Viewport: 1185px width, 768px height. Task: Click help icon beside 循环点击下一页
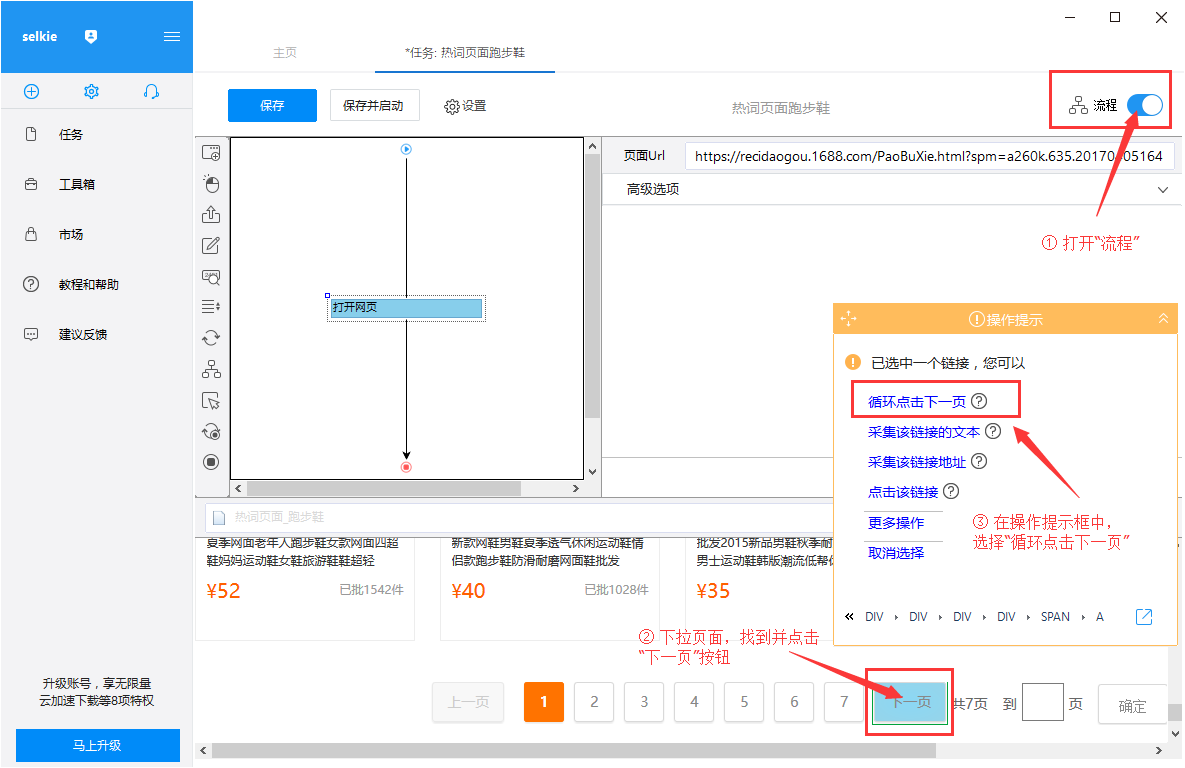coord(979,401)
